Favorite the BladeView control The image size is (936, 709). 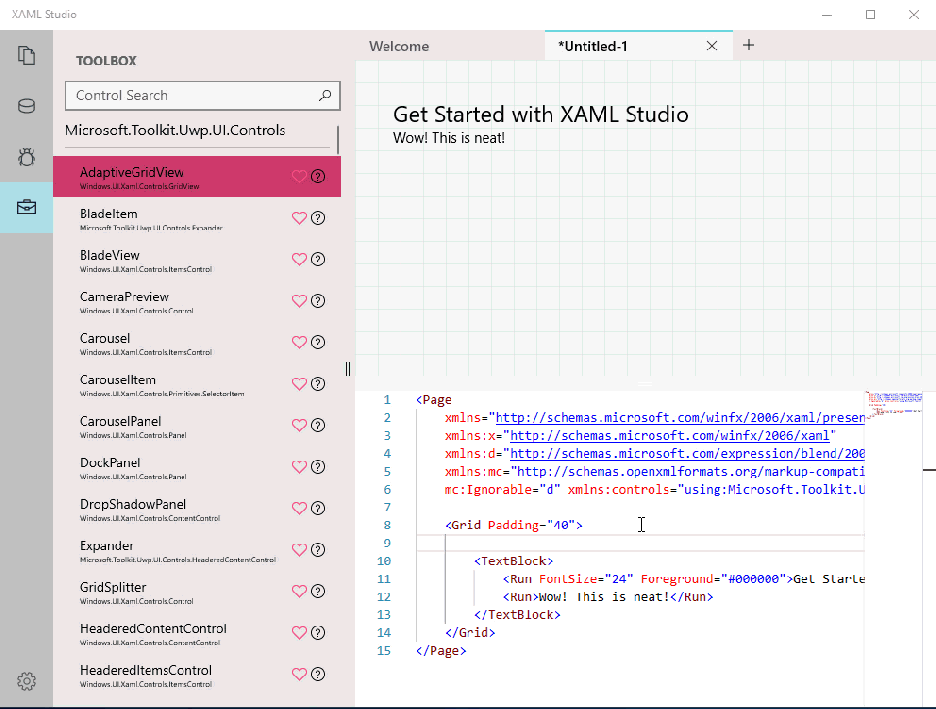click(x=298, y=258)
